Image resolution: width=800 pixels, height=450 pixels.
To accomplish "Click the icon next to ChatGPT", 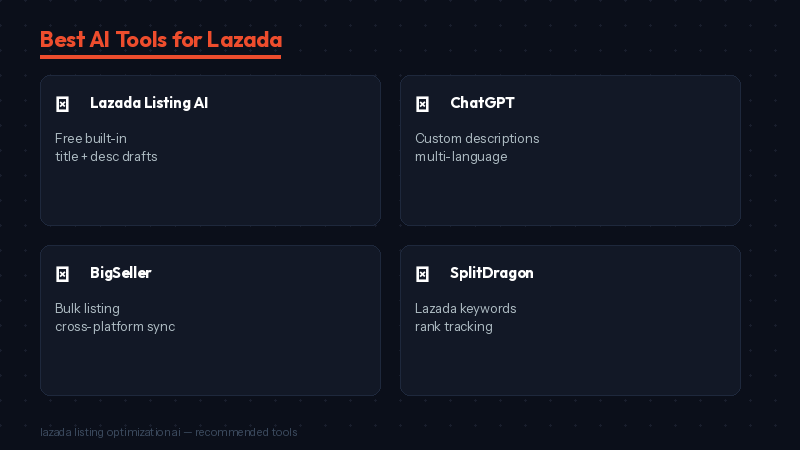I will tap(422, 104).
